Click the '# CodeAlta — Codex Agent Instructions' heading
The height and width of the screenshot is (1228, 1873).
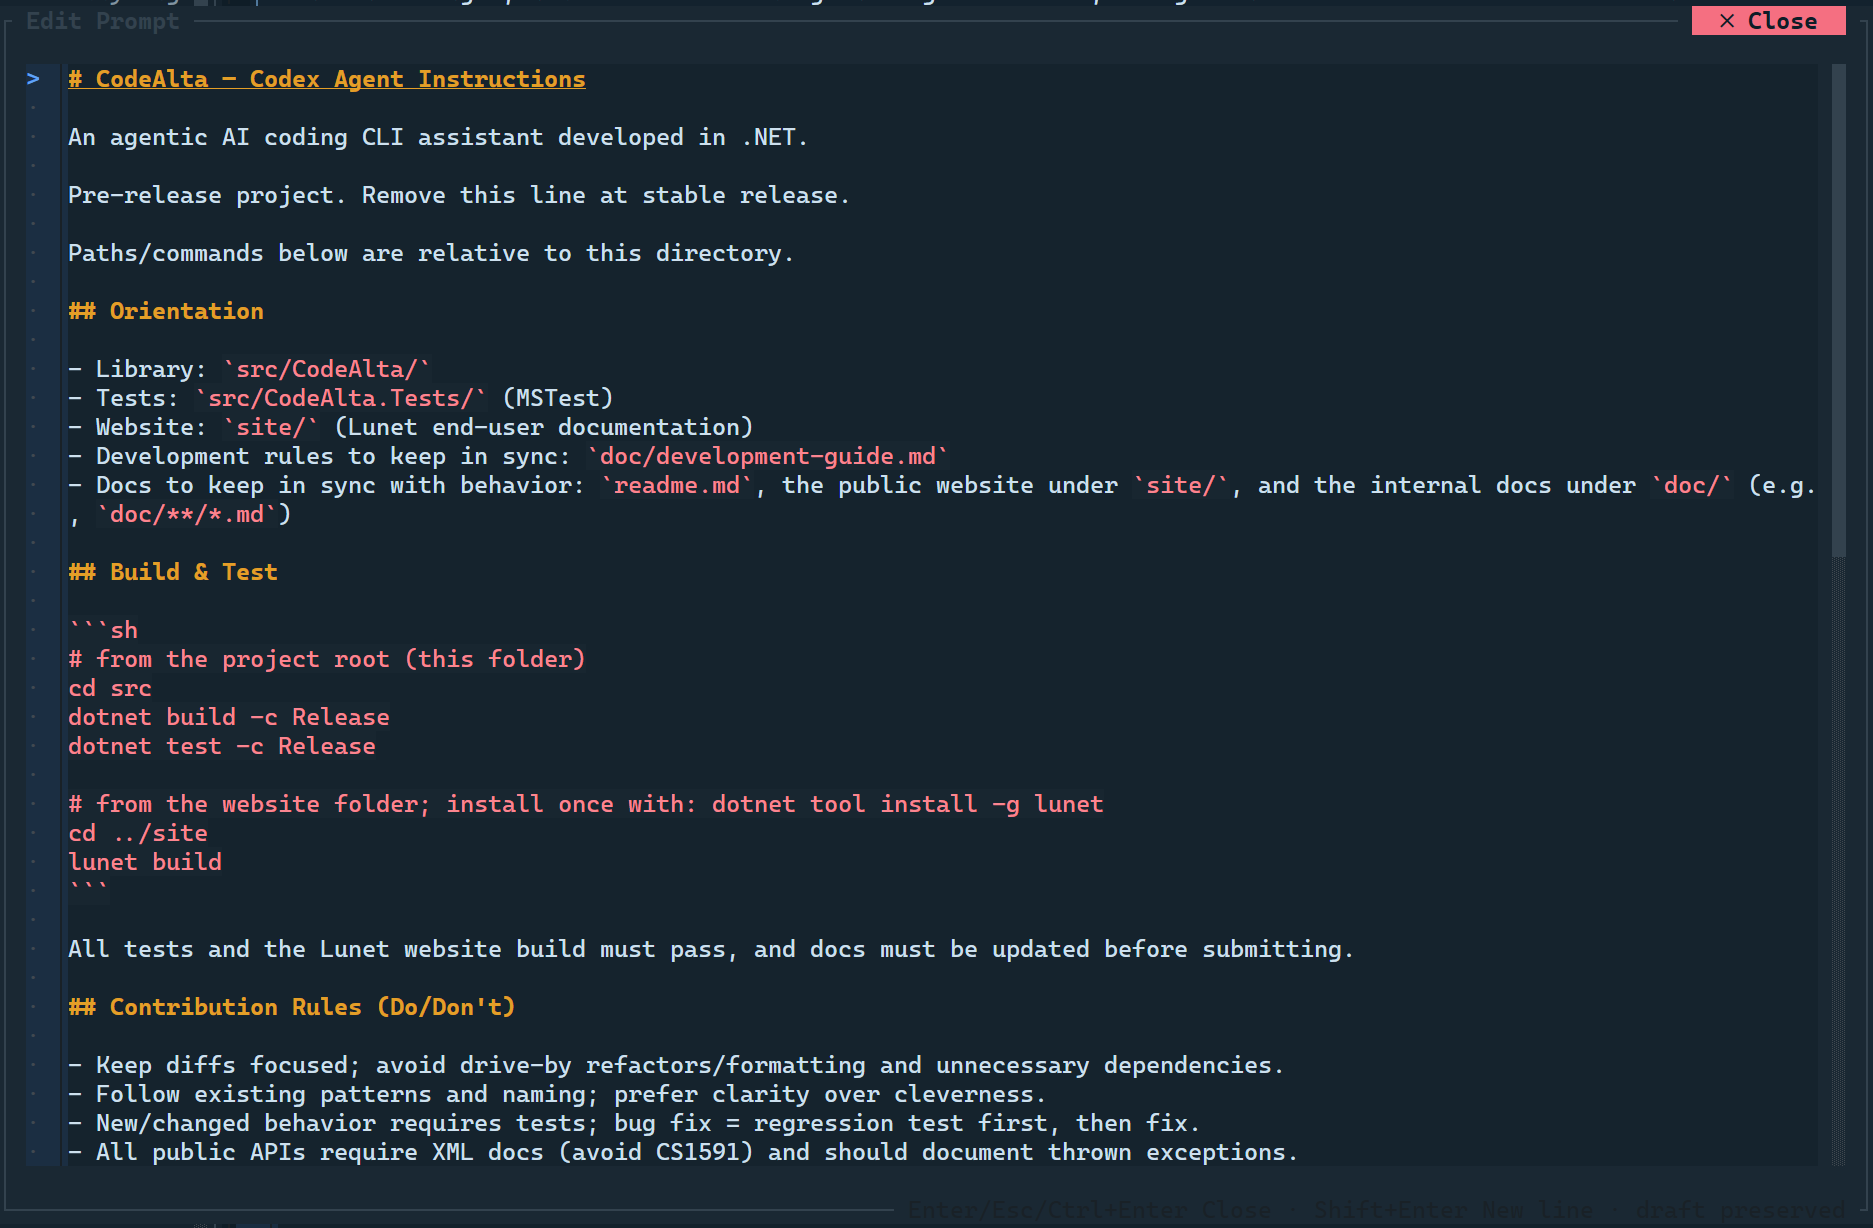tap(326, 79)
